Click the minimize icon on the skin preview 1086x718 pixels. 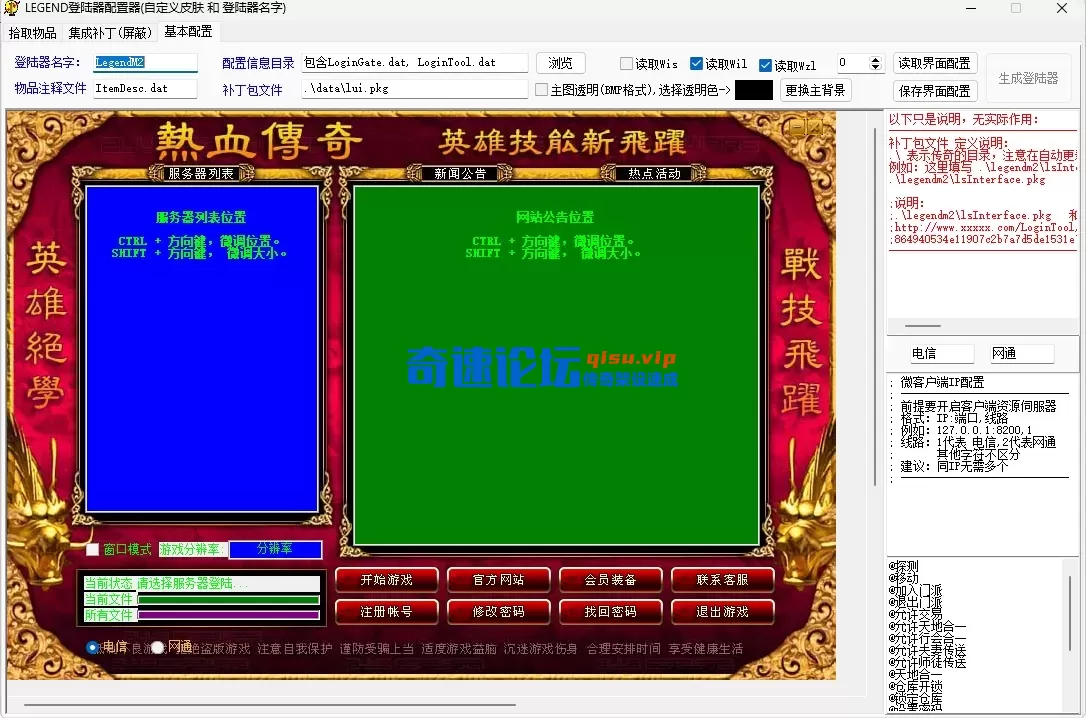click(796, 127)
